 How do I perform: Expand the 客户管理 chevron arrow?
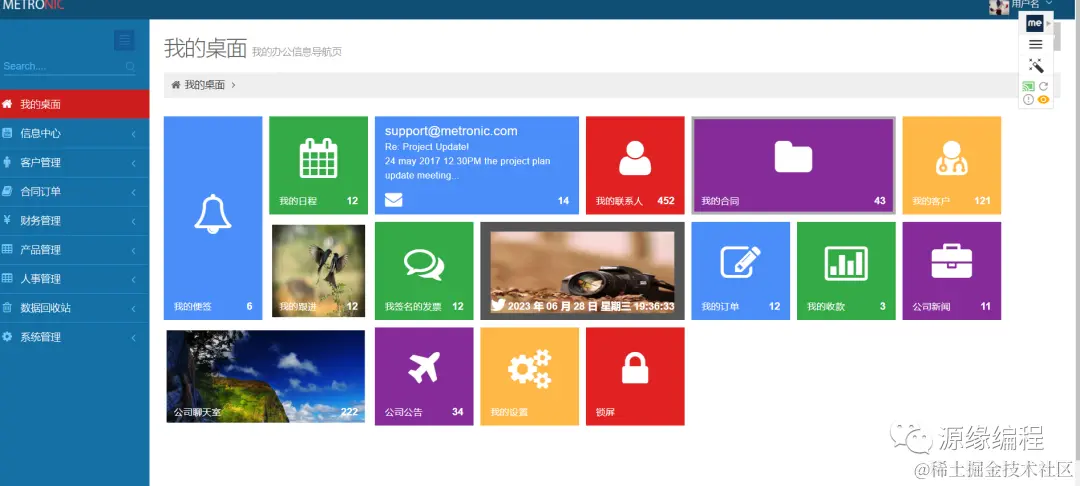[134, 163]
